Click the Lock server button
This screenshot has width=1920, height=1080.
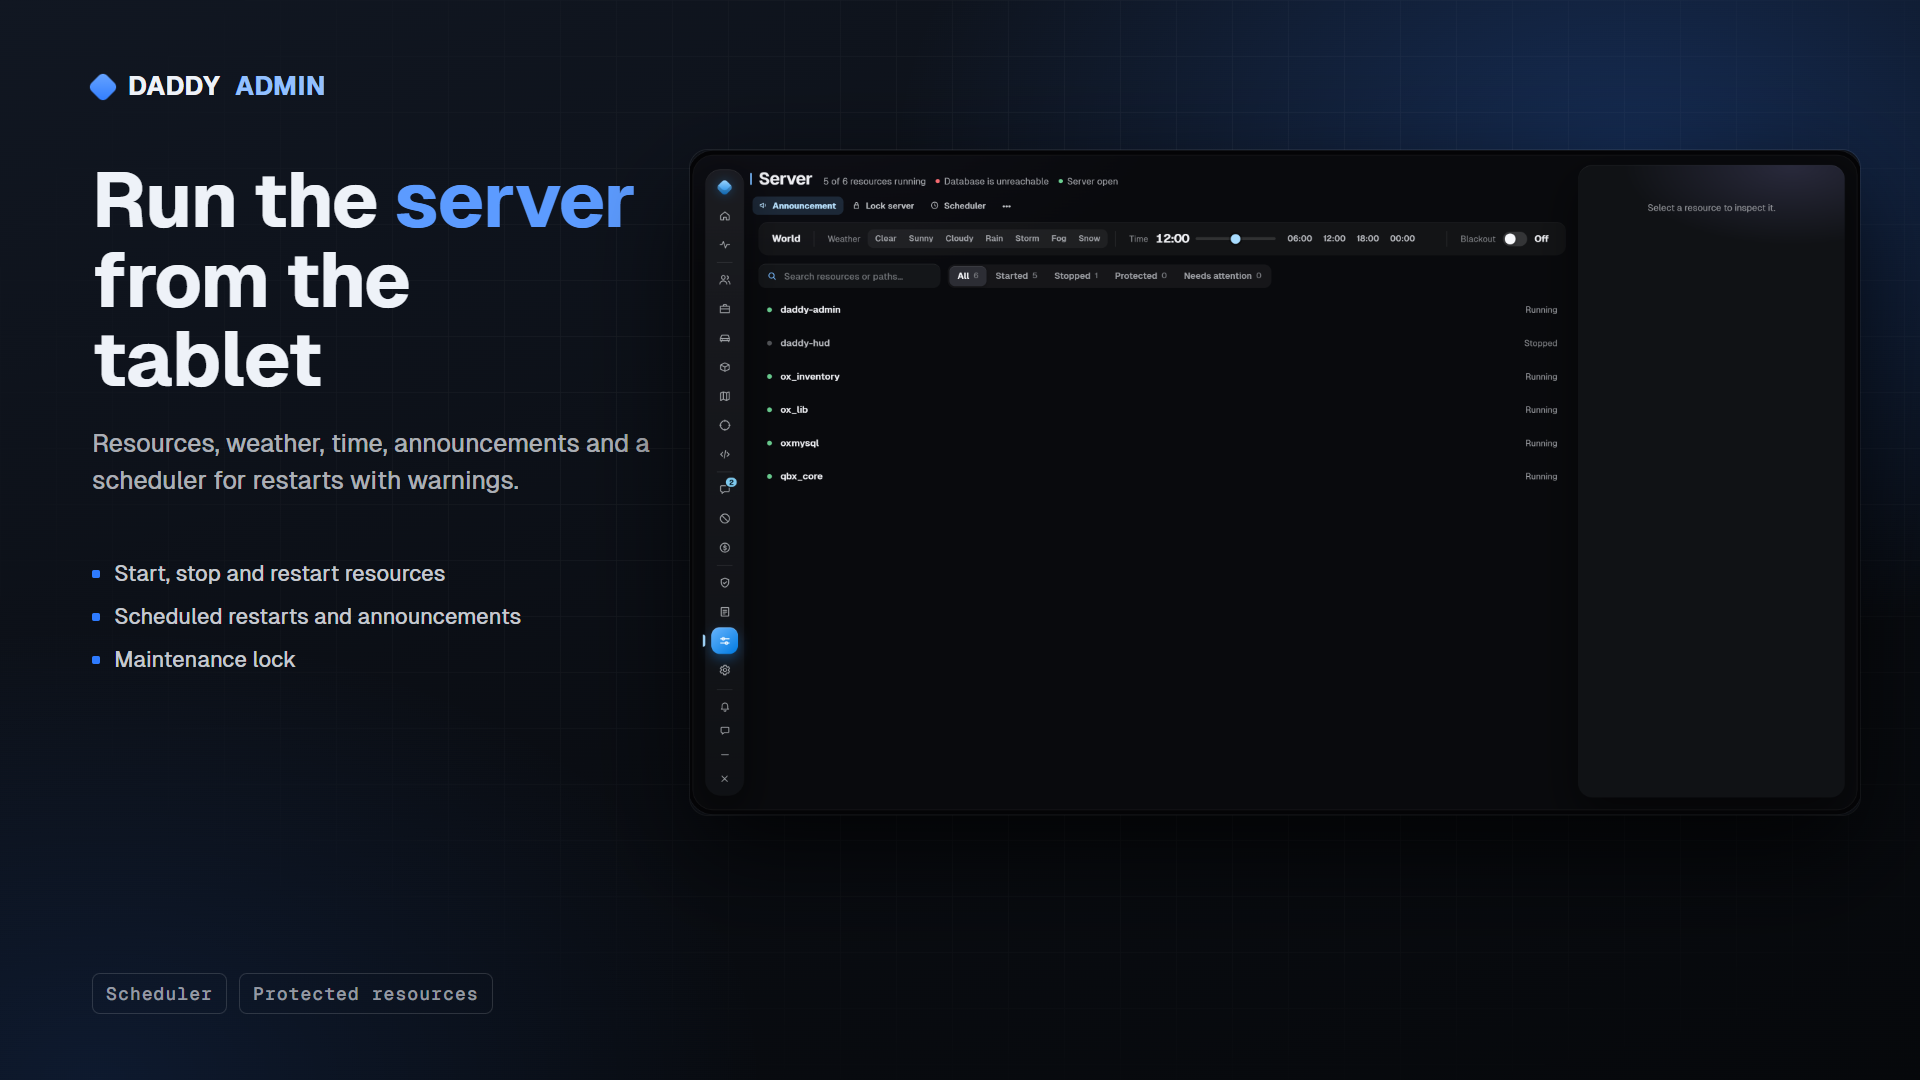[x=883, y=206]
